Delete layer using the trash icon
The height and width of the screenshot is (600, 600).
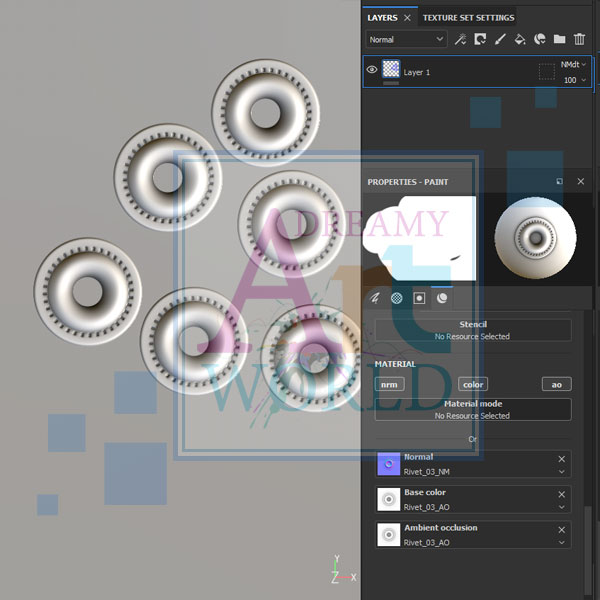click(x=580, y=40)
